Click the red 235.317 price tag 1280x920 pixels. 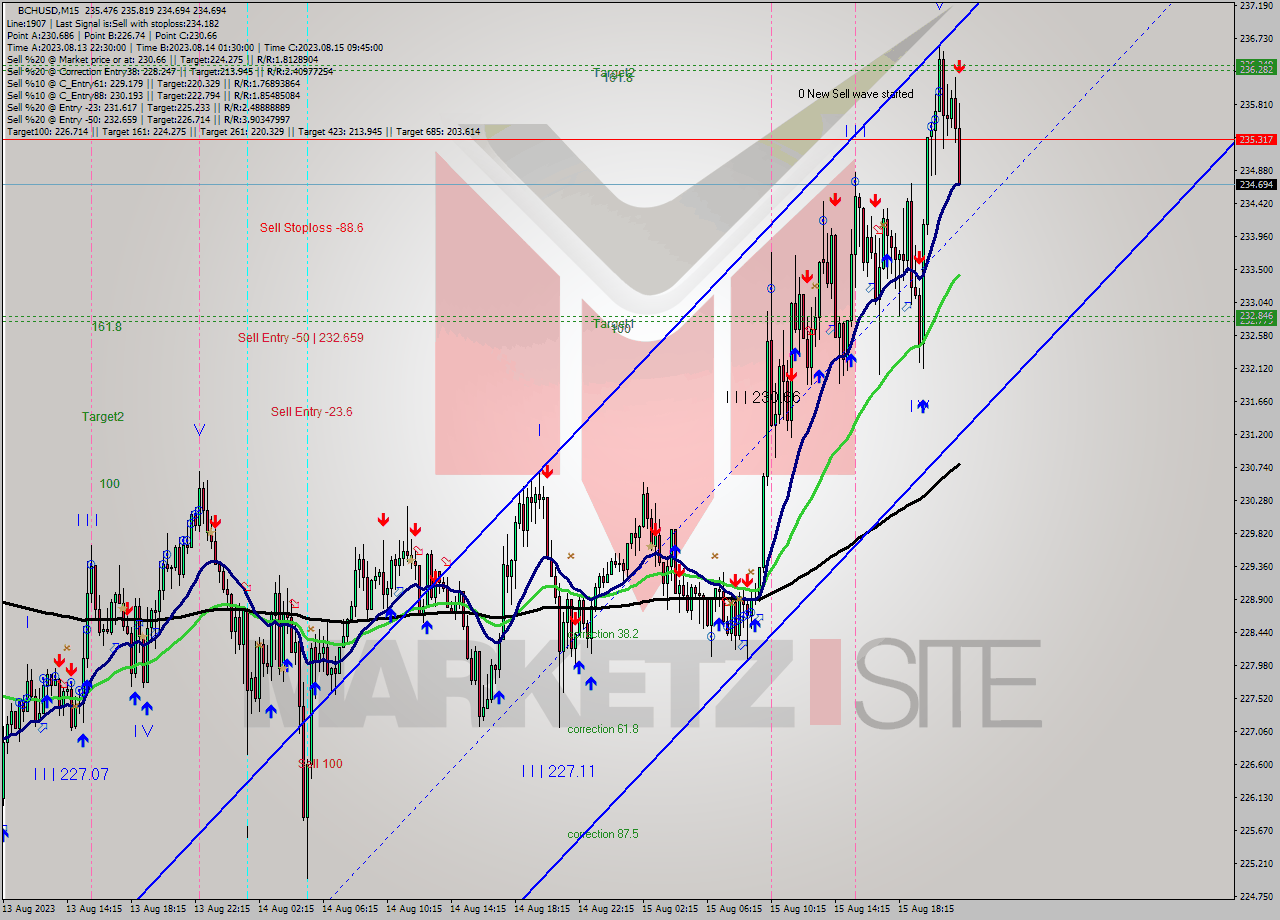pyautogui.click(x=1256, y=140)
